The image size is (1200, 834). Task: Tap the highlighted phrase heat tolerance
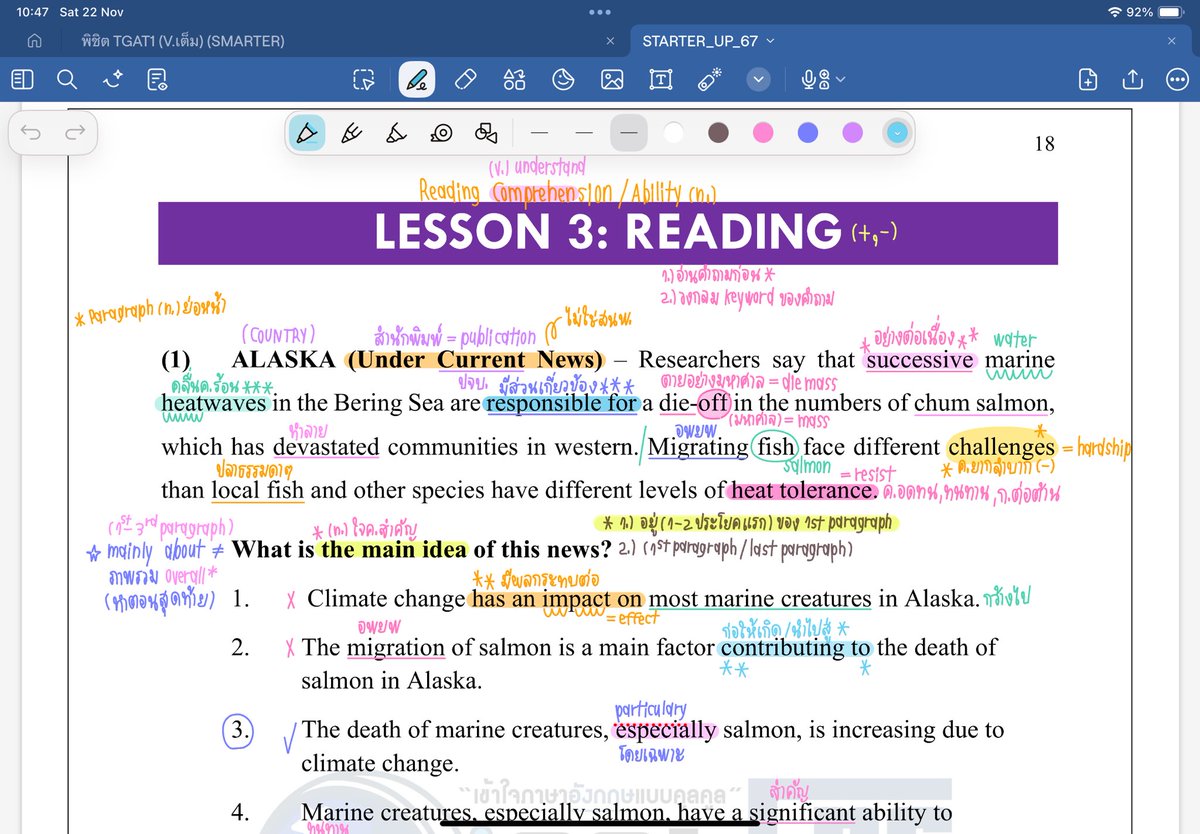tap(803, 491)
